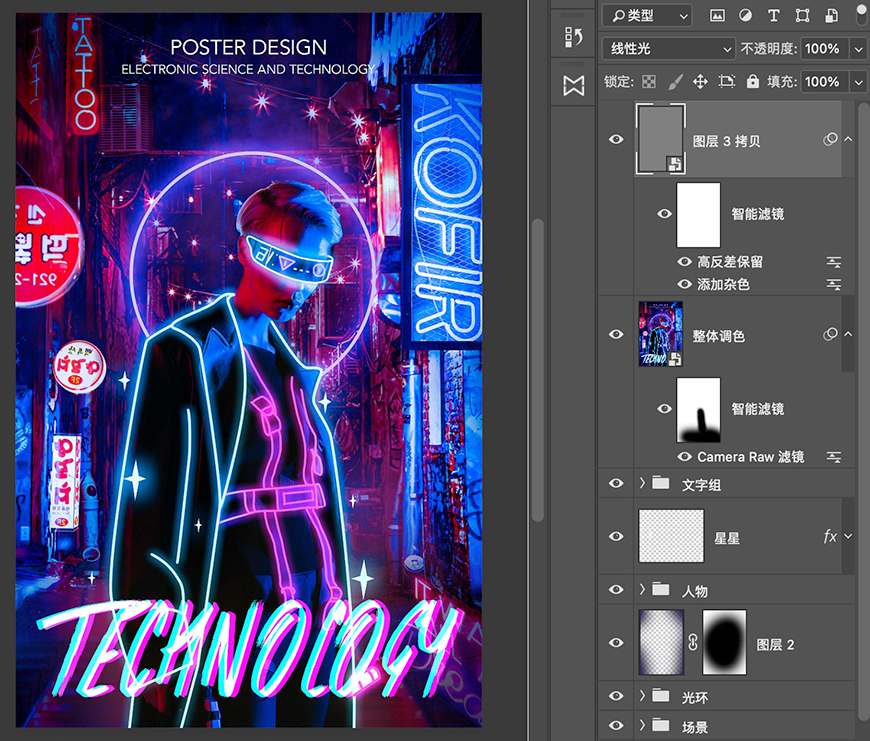
Task: Filter layers by shape layers icon
Action: click(801, 15)
